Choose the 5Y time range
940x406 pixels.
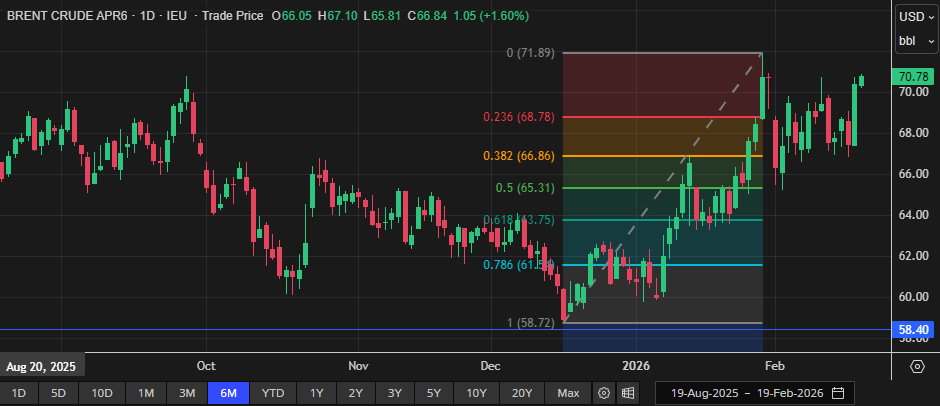pos(434,393)
